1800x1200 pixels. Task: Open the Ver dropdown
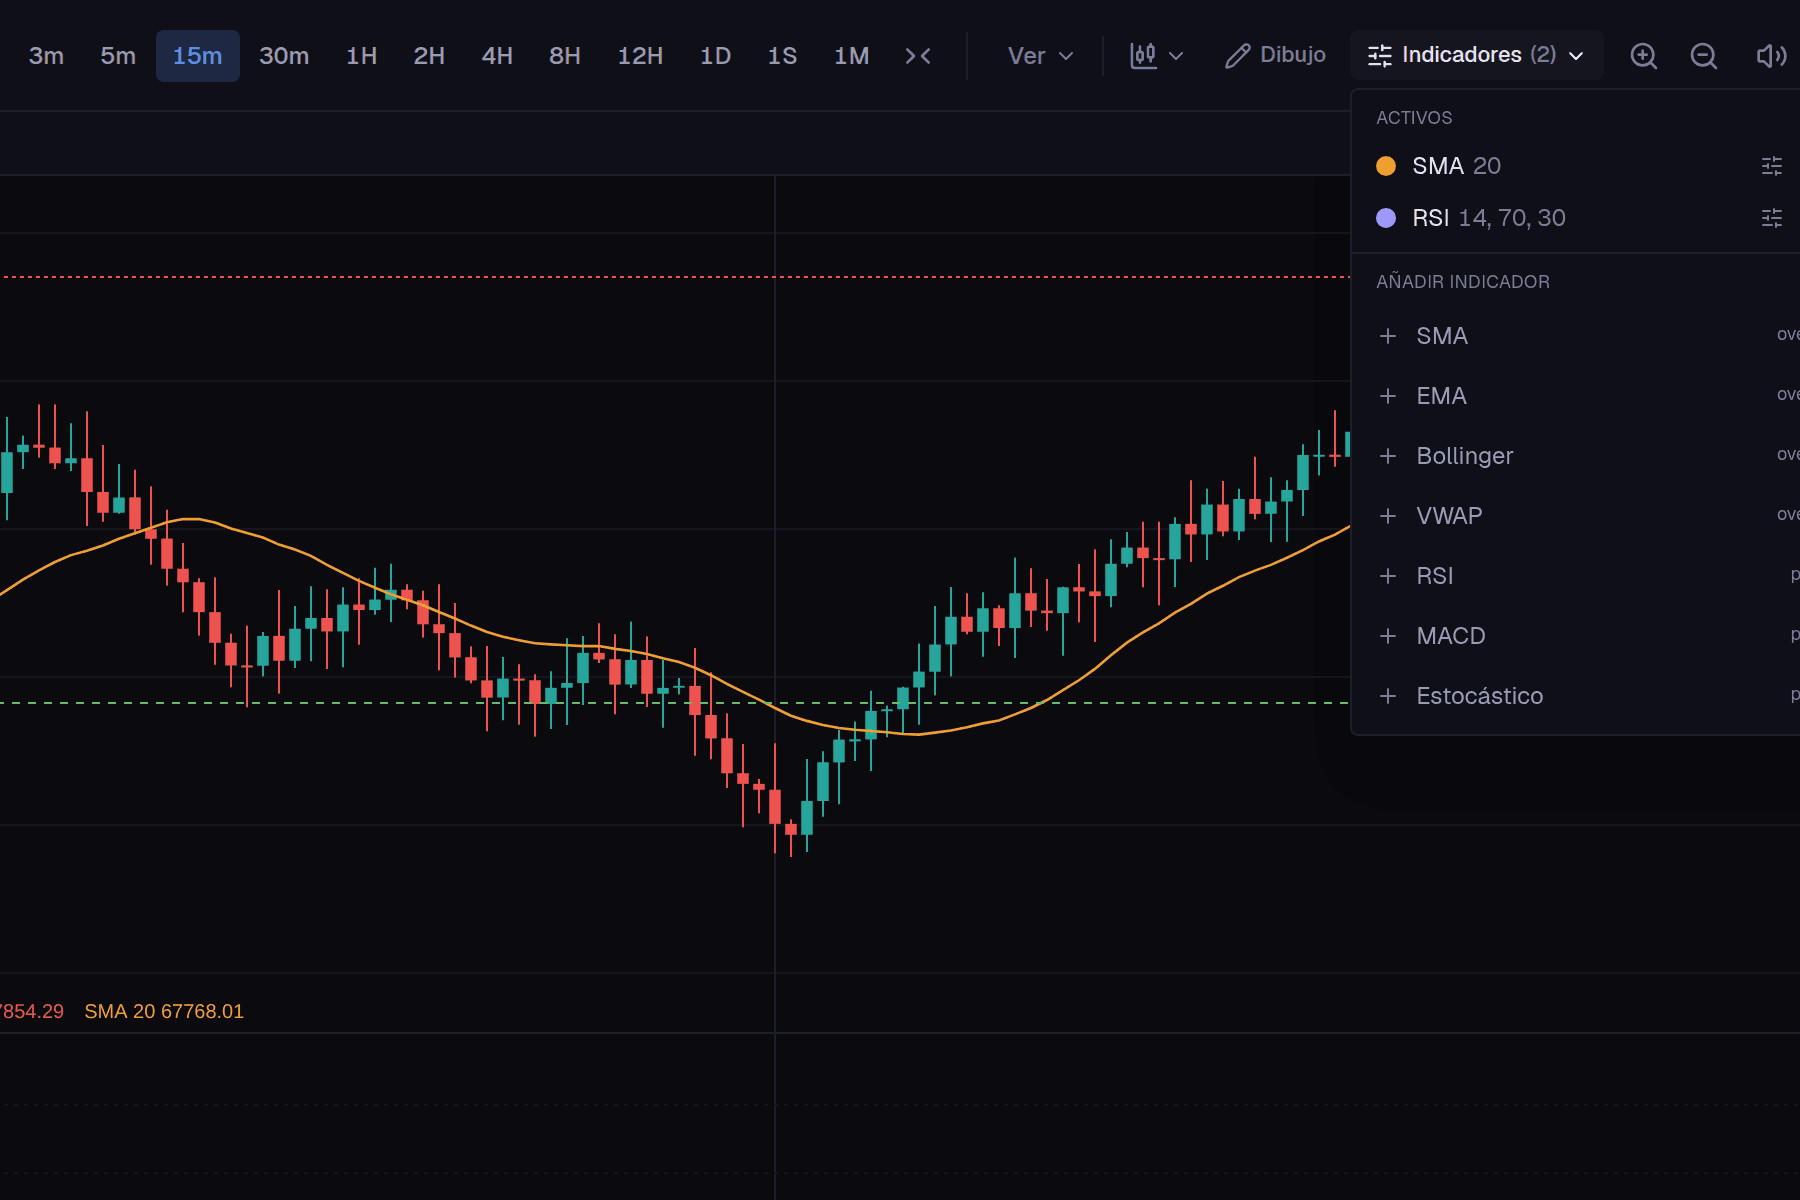[x=1040, y=56]
